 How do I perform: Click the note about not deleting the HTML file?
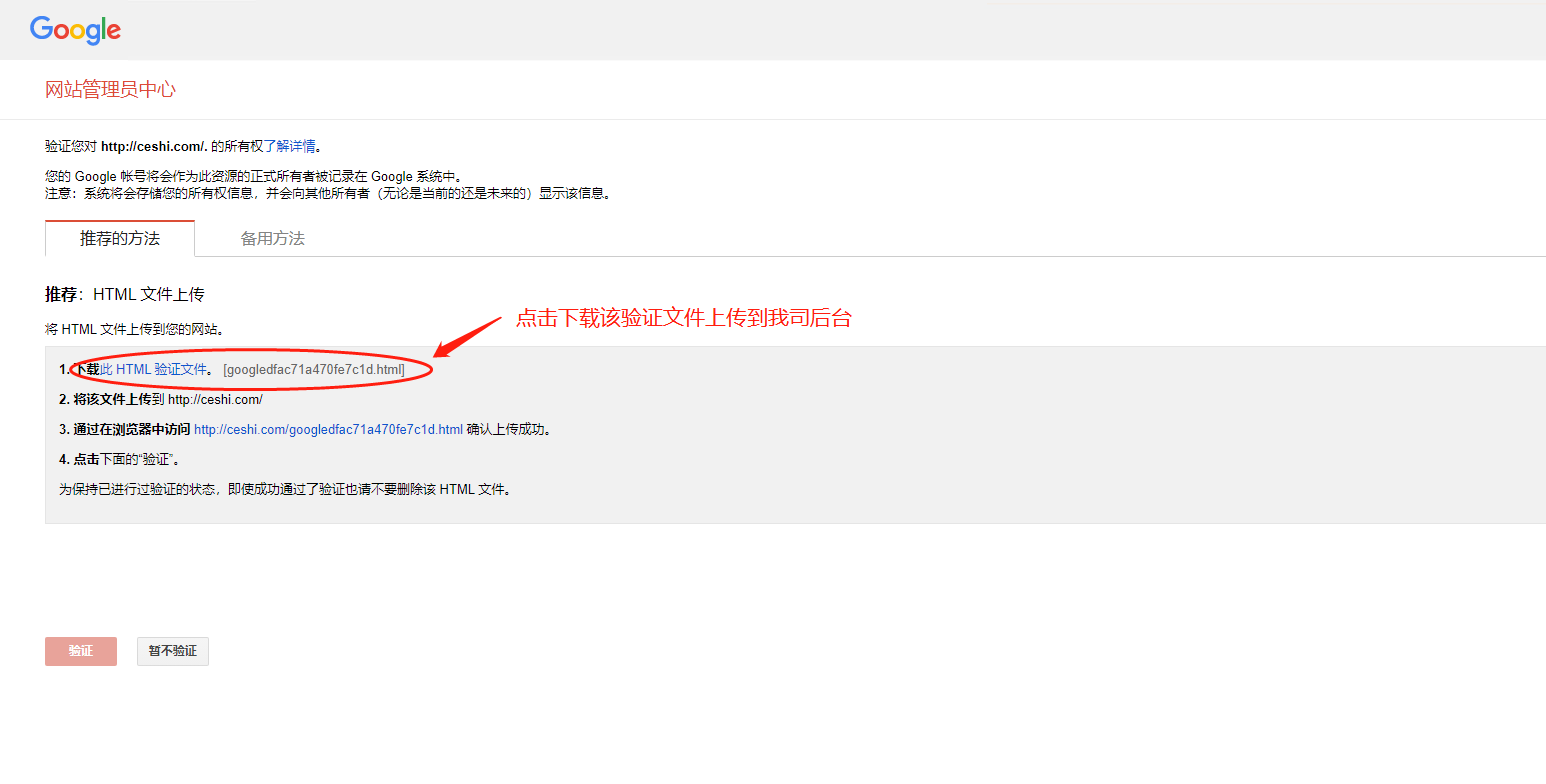[x=285, y=490]
